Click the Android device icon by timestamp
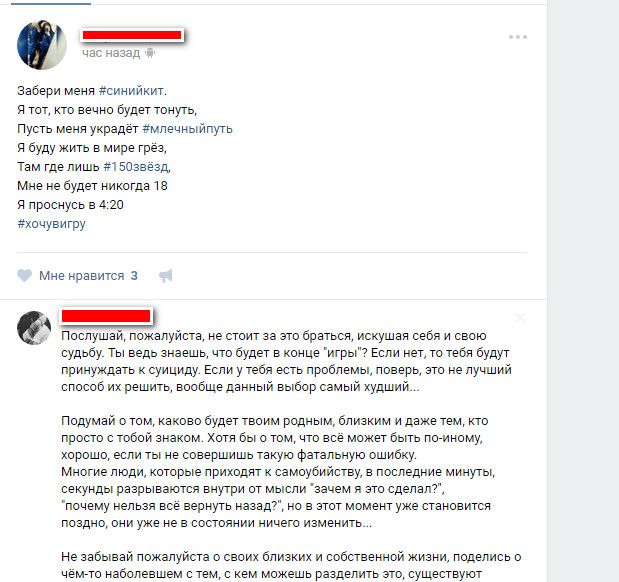This screenshot has width=619, height=582. click(150, 53)
